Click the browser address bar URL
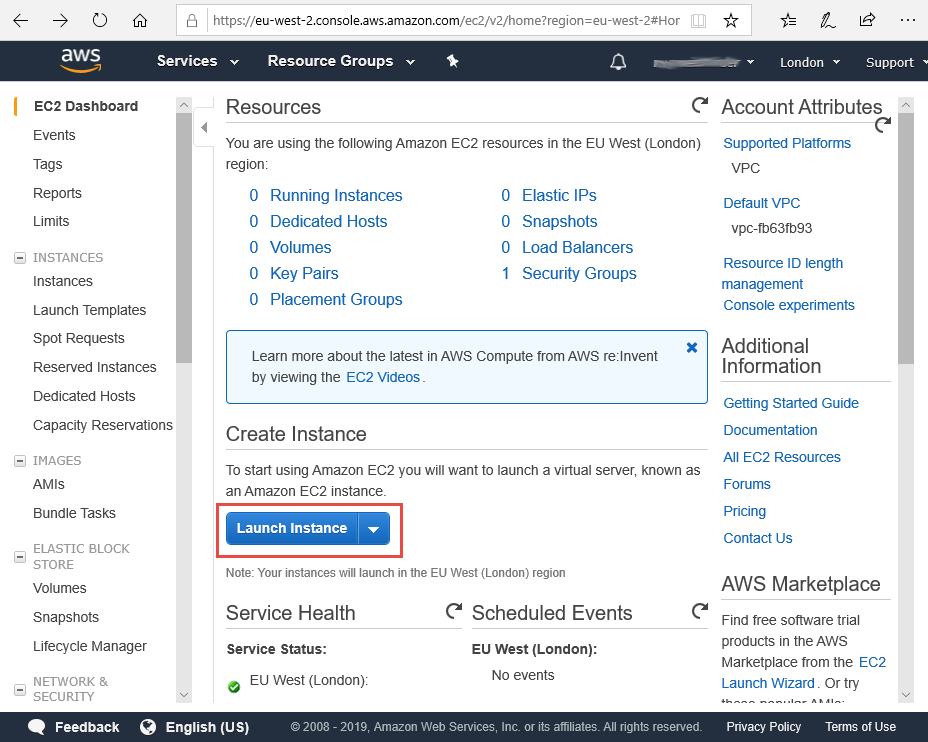Screen dimensions: 928x742 (x=446, y=21)
